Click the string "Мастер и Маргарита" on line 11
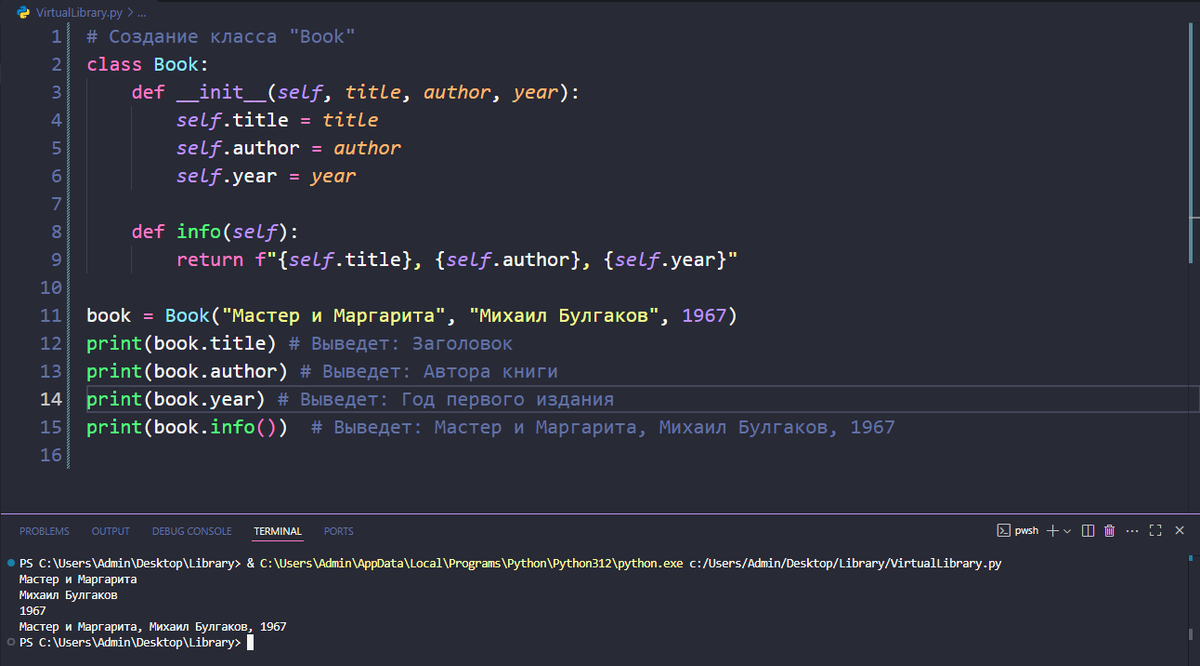The image size is (1200, 666). point(334,316)
